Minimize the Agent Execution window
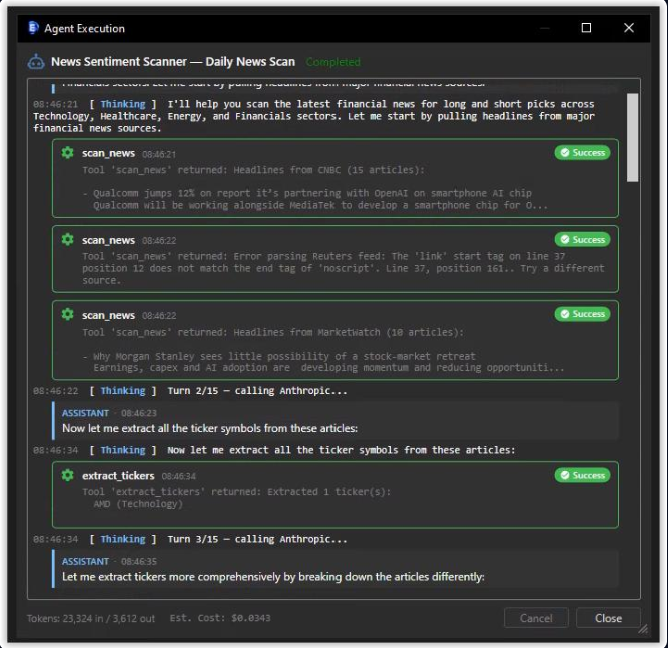This screenshot has width=668, height=648. (544, 28)
